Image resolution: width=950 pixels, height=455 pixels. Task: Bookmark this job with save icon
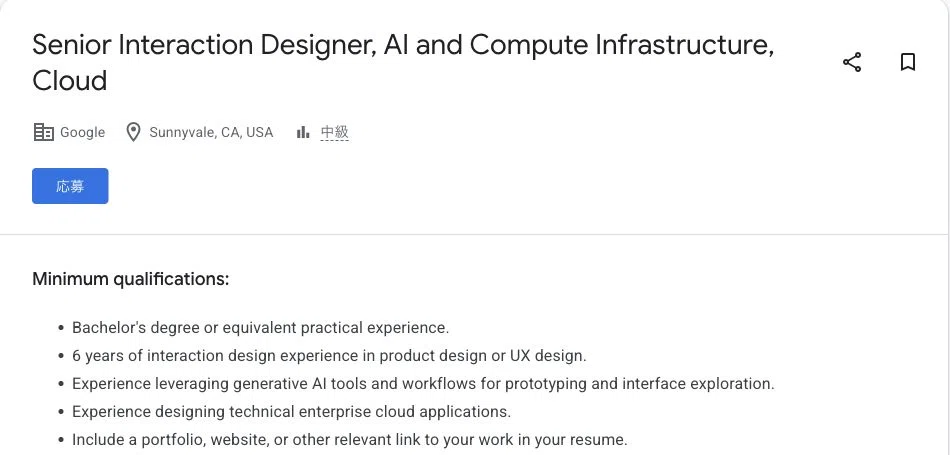click(907, 62)
